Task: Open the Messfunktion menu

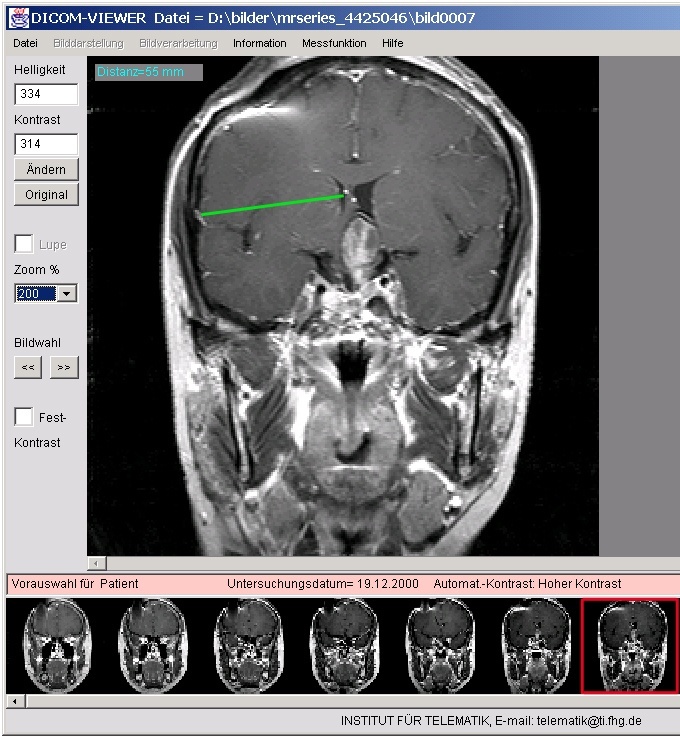Action: [x=334, y=44]
